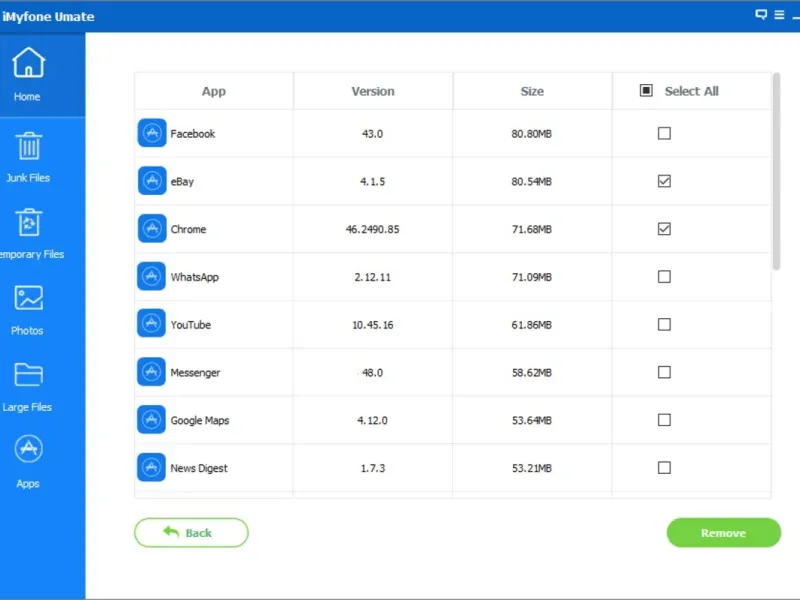Click the Chrome app icon
Image resolution: width=800 pixels, height=600 pixels.
pos(152,229)
